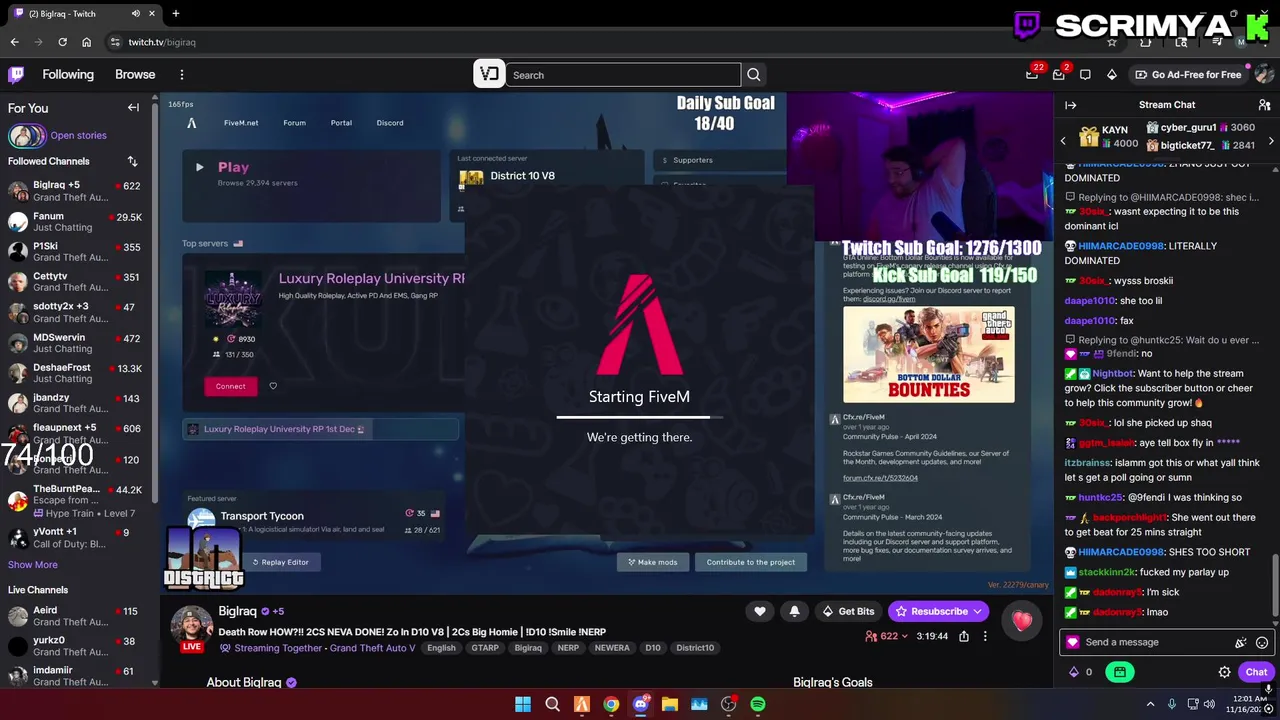Sort followed channels using arrows icon
The width and height of the screenshot is (1280, 720).
pos(132,161)
